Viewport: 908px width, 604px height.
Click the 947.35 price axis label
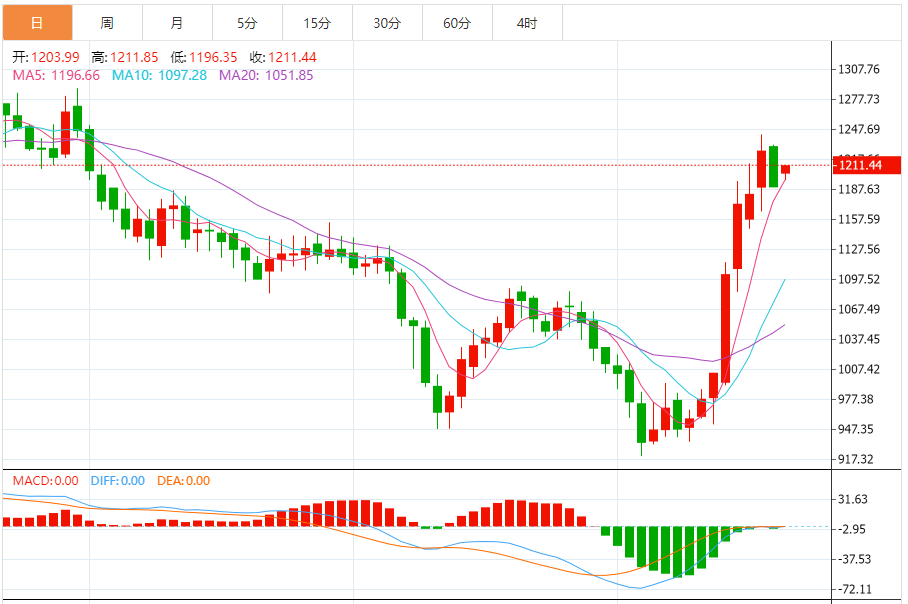855,430
